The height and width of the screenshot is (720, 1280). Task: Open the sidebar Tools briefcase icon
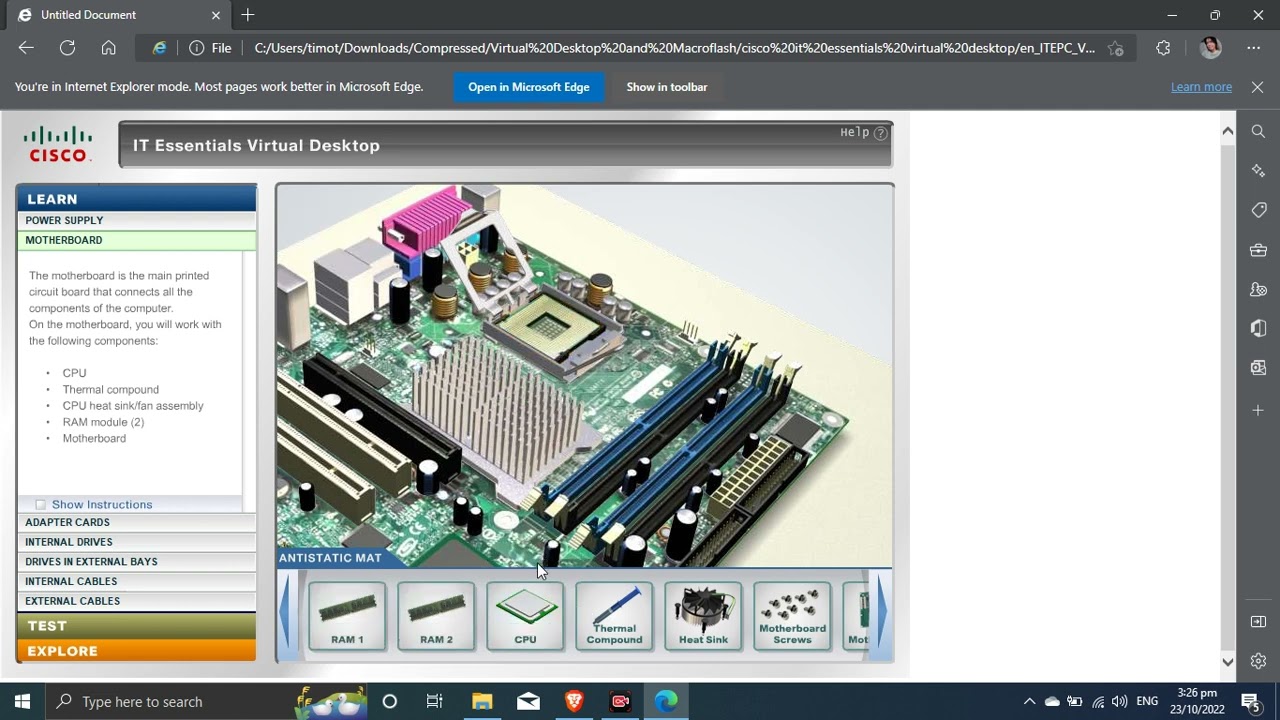1258,249
